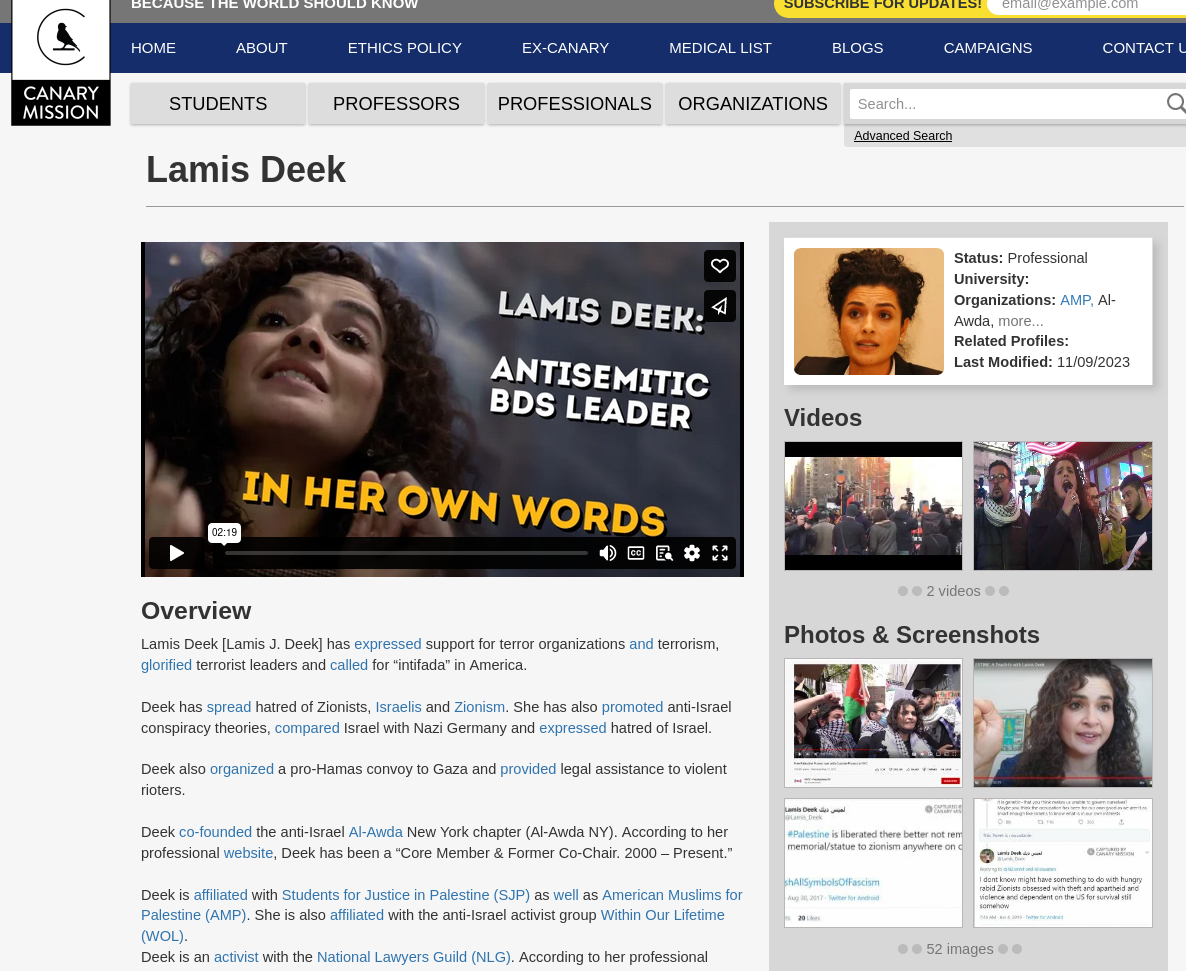Click the 'activist' link
This screenshot has width=1186, height=971.
[236, 957]
